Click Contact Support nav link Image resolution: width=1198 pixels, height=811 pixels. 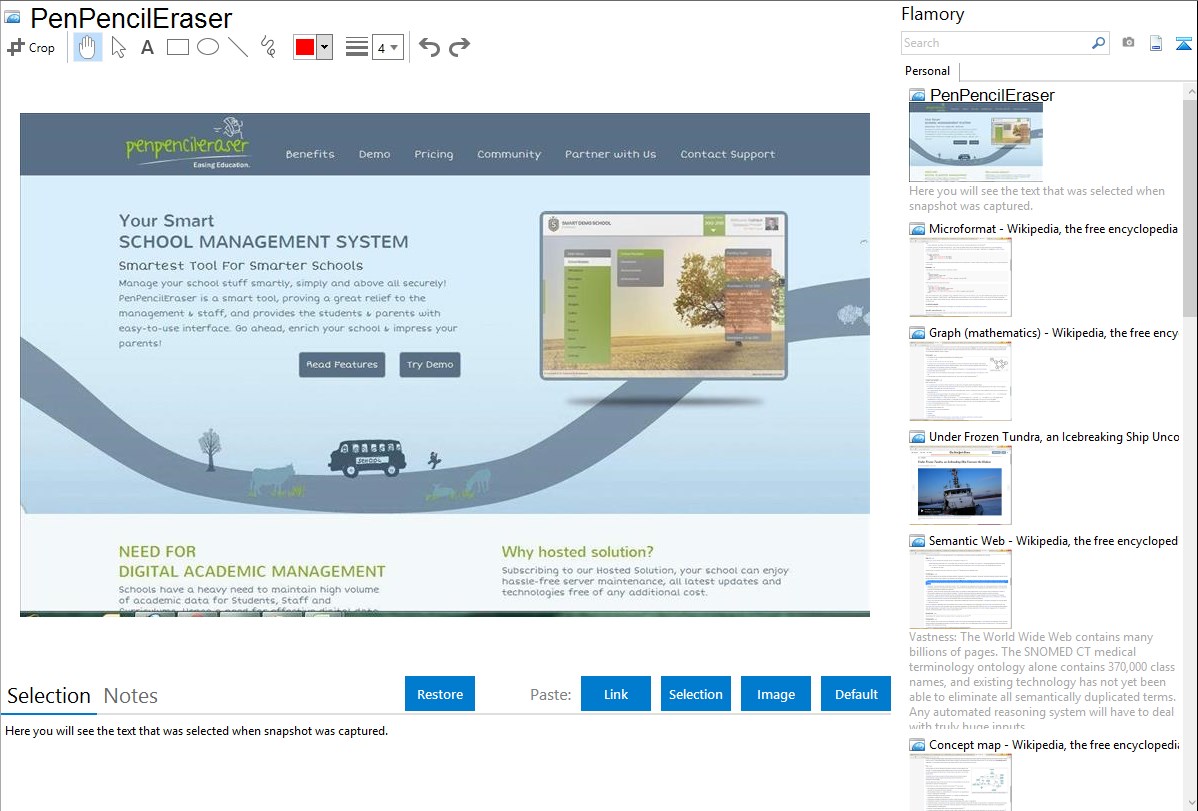coord(727,154)
